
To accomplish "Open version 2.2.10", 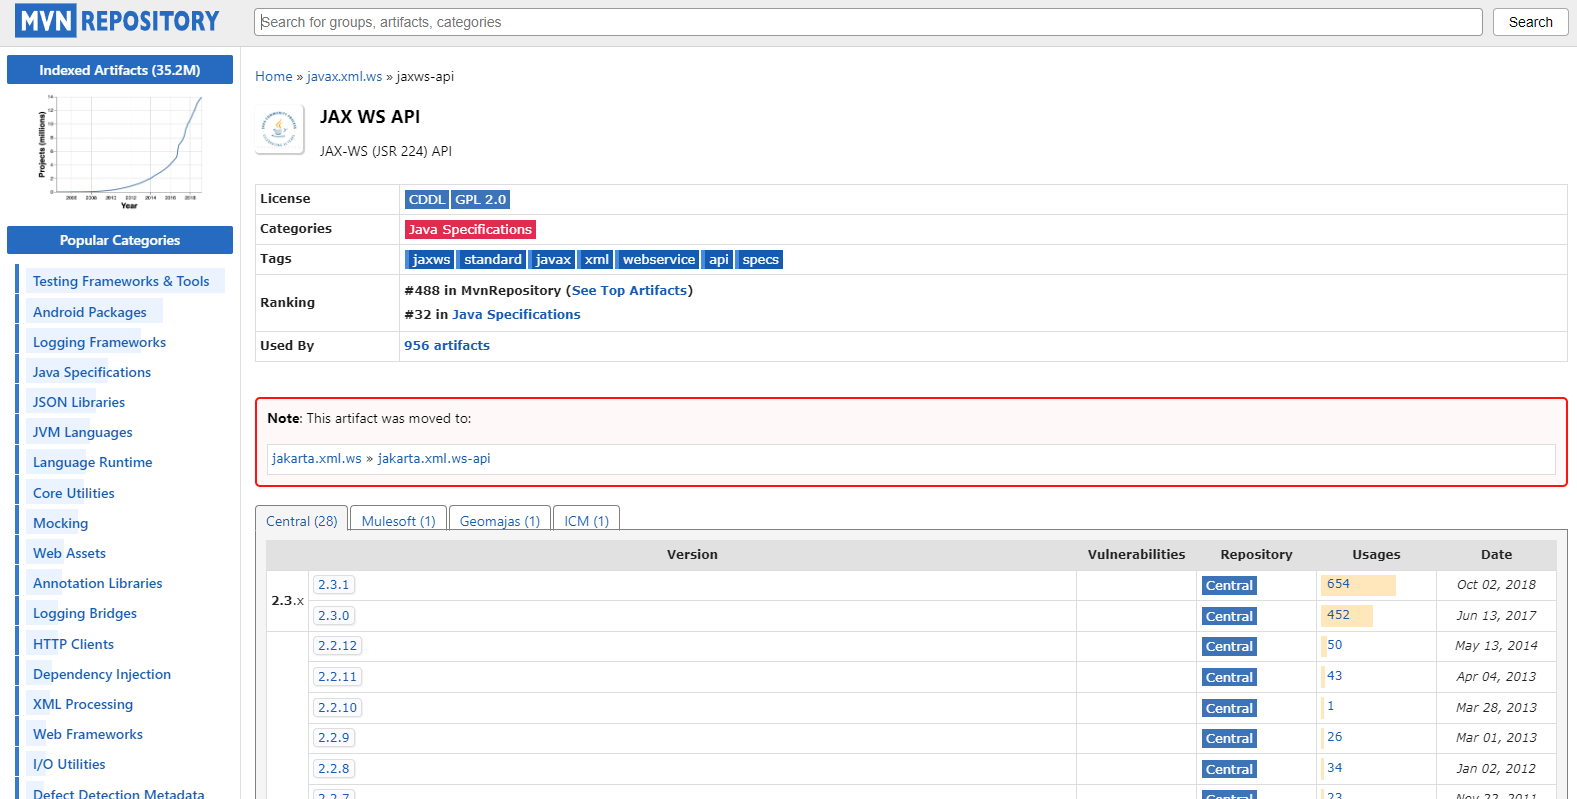I will 338,708.
